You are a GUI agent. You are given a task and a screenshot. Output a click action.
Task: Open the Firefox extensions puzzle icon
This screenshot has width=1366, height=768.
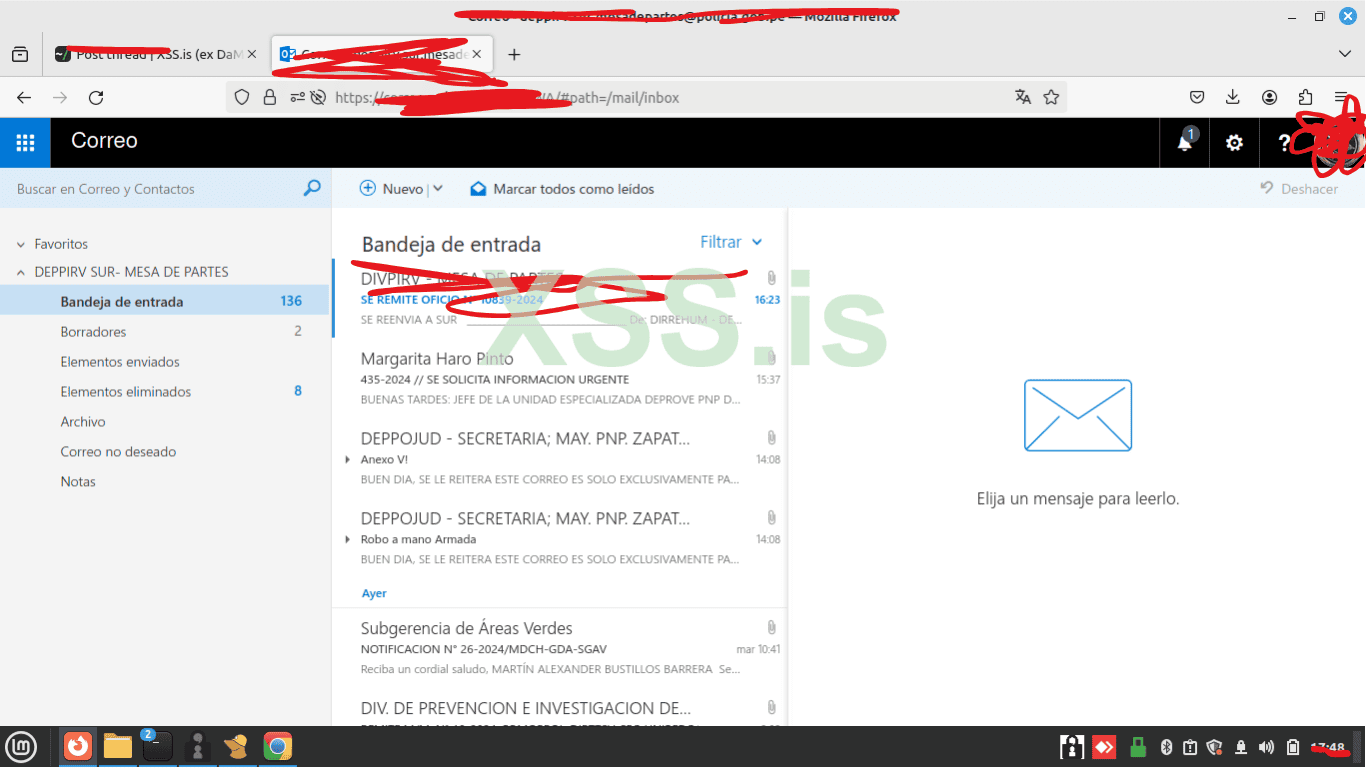tap(1305, 97)
